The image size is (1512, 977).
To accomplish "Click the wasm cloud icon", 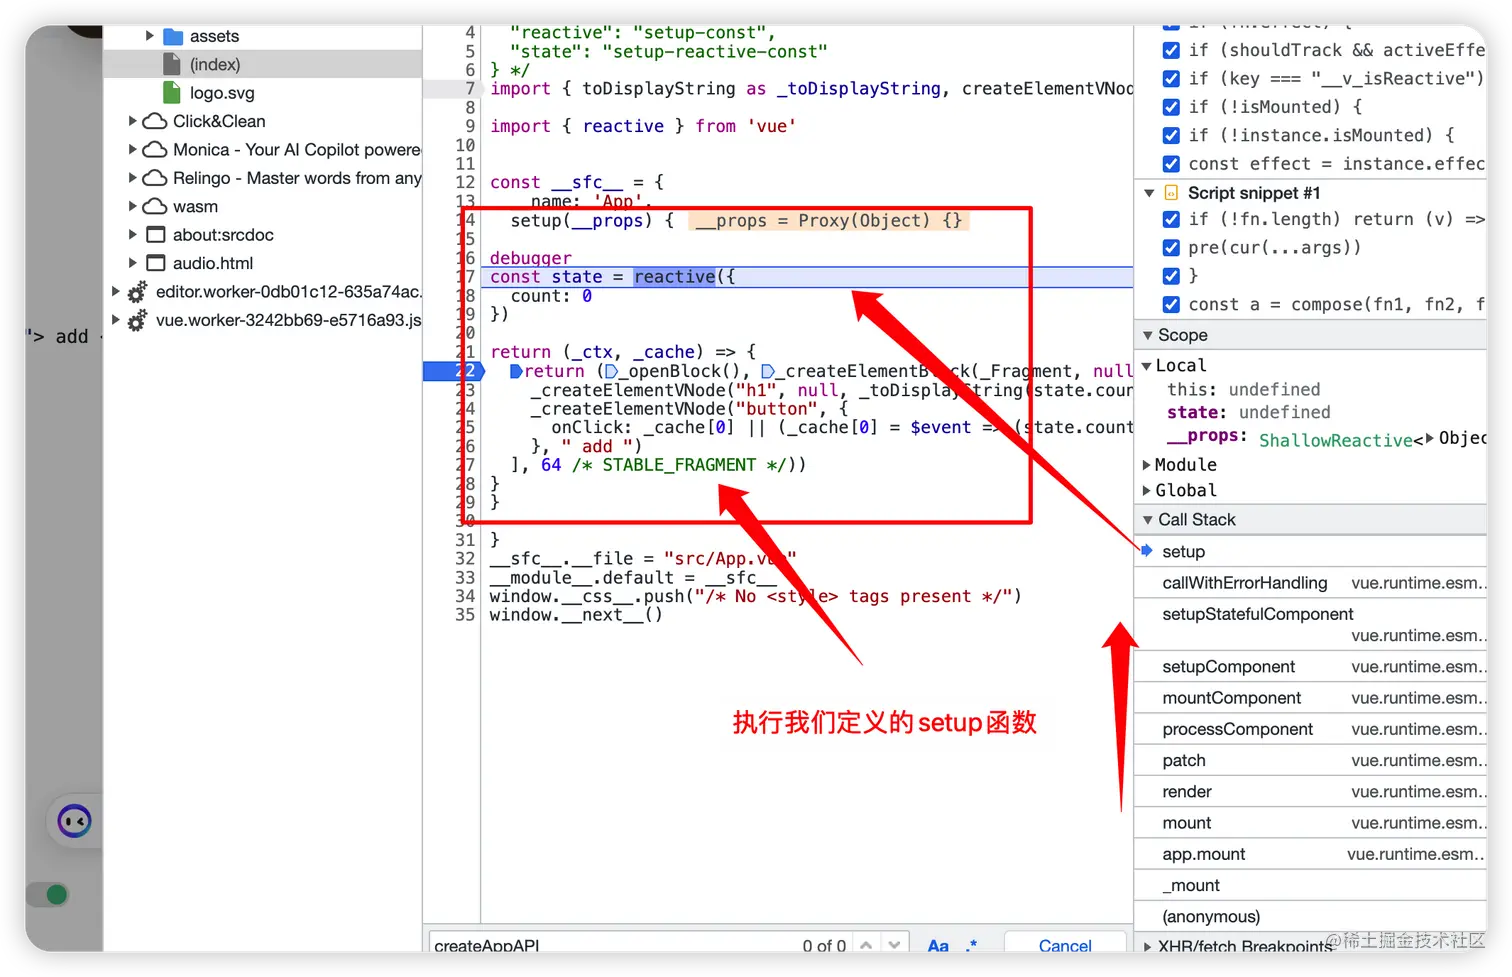I will pyautogui.click(x=155, y=207).
